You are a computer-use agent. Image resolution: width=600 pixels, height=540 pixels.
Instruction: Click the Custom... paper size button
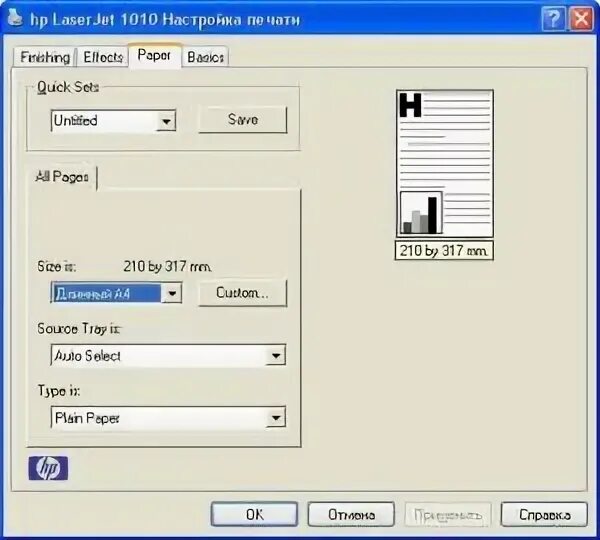[x=243, y=293]
